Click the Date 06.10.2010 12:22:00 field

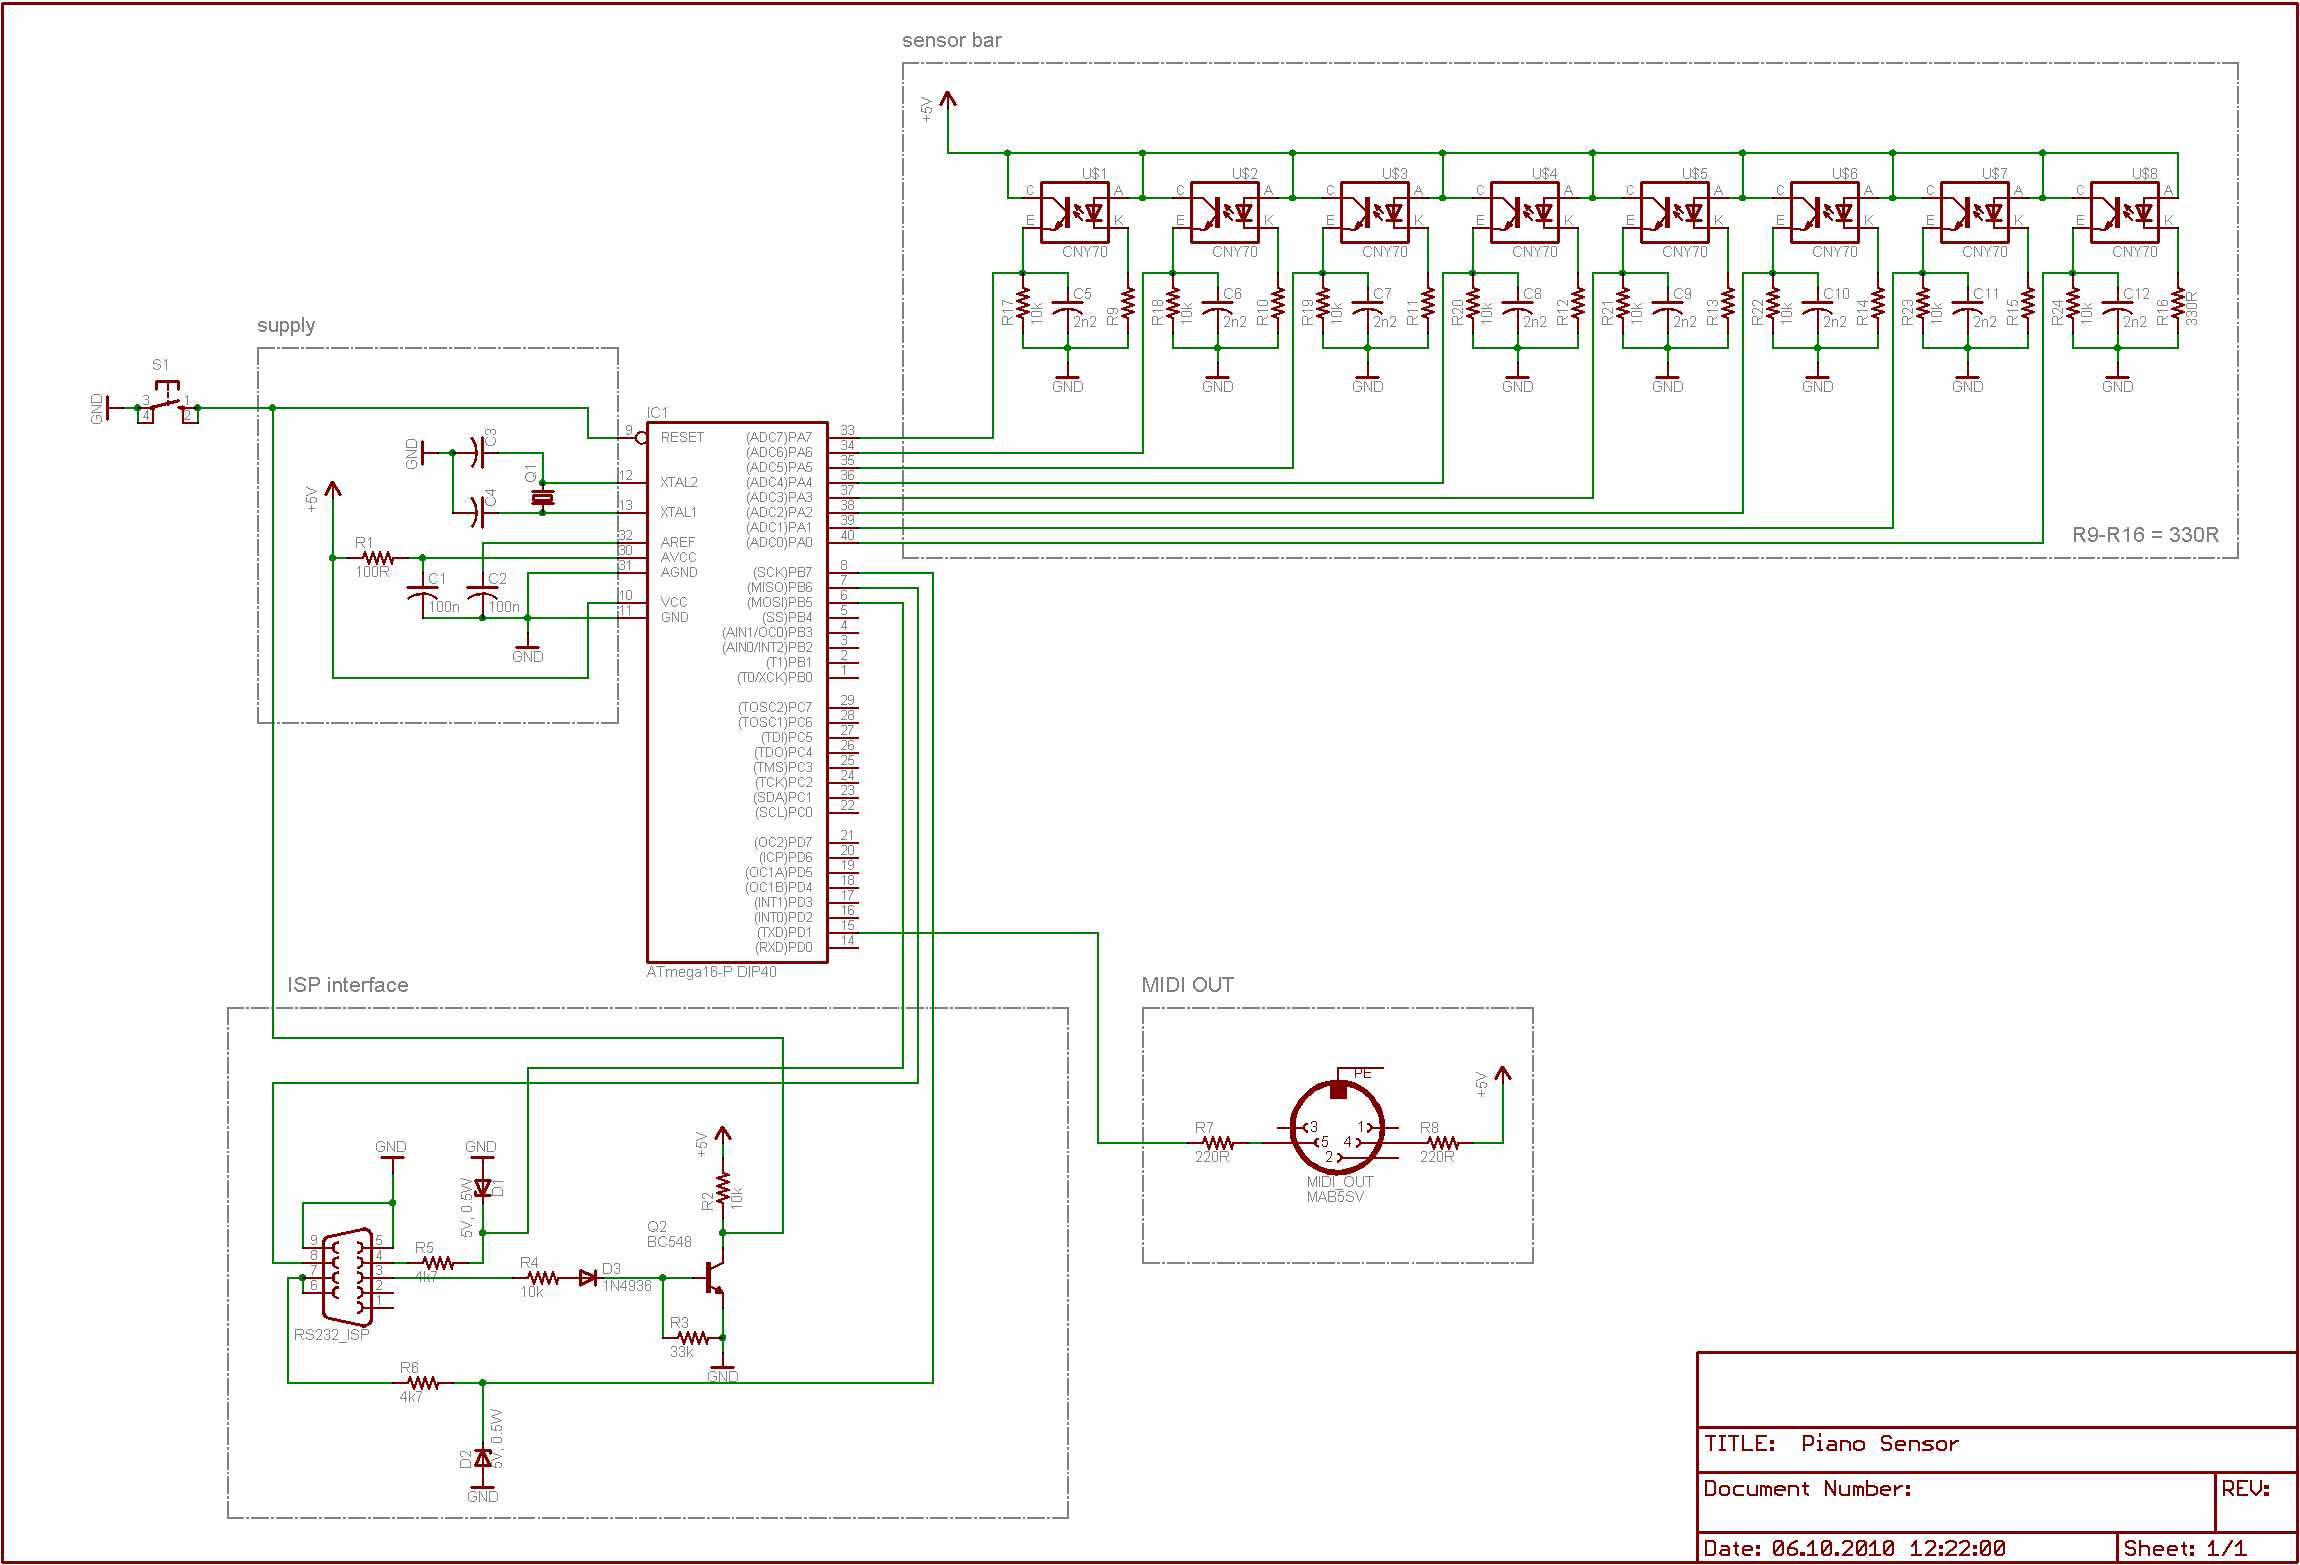point(1907,1547)
